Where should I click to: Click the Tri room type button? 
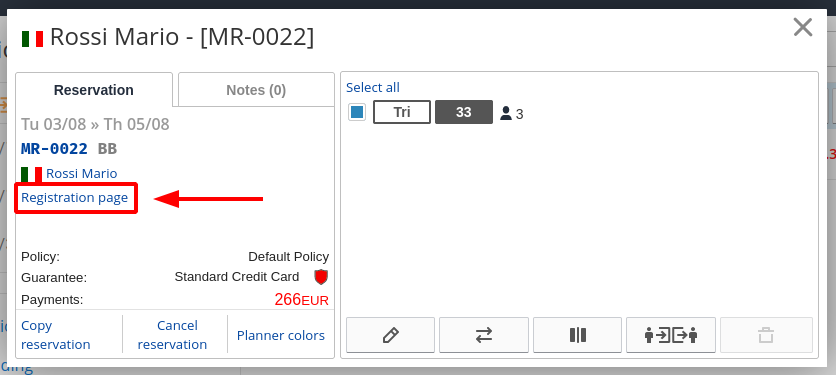pos(401,113)
